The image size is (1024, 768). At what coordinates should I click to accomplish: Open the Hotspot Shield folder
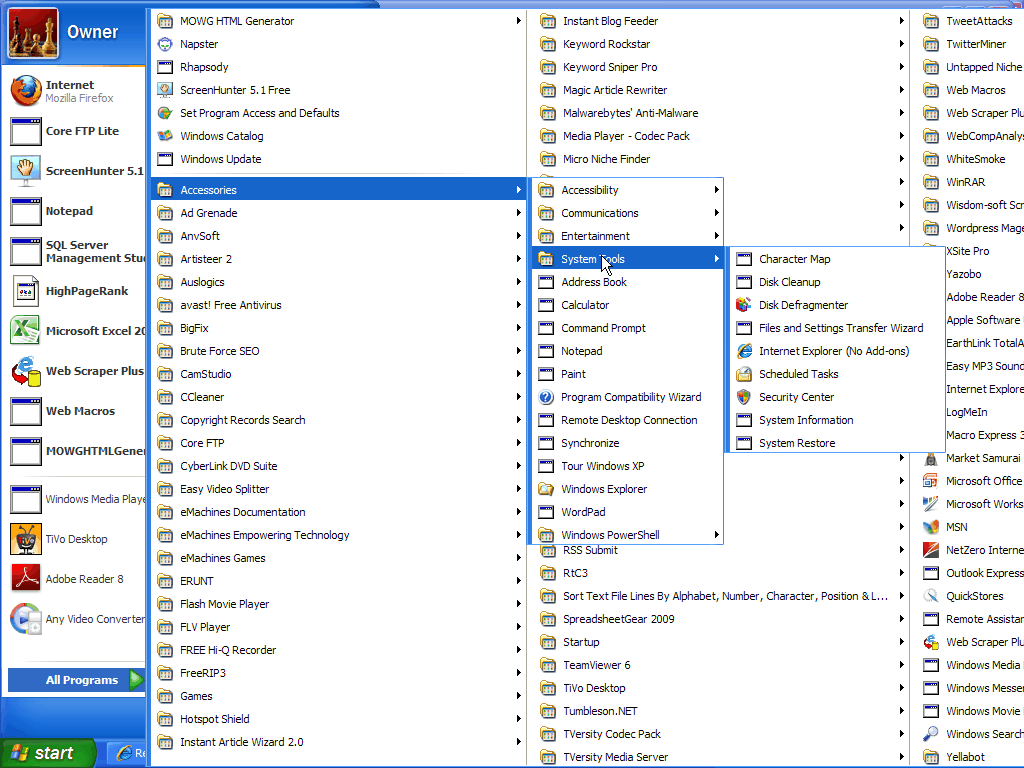[340, 719]
